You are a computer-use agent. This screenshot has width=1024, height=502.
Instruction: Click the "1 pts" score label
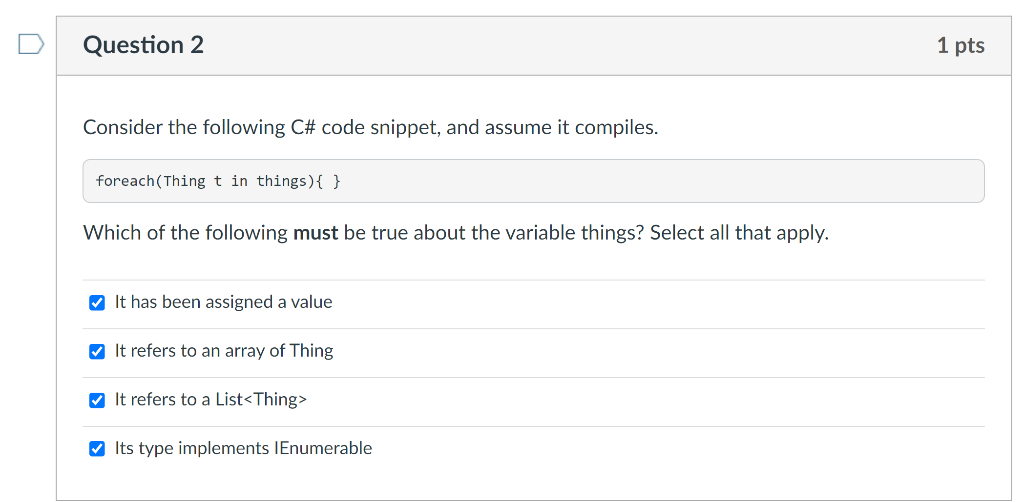[x=961, y=45]
